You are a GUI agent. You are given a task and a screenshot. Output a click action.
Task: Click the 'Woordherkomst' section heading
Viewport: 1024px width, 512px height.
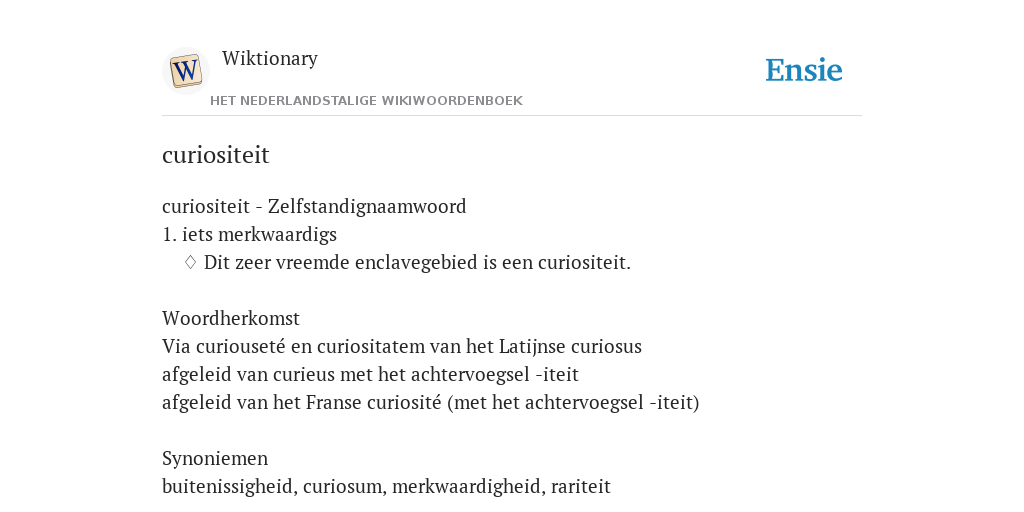[x=231, y=318]
